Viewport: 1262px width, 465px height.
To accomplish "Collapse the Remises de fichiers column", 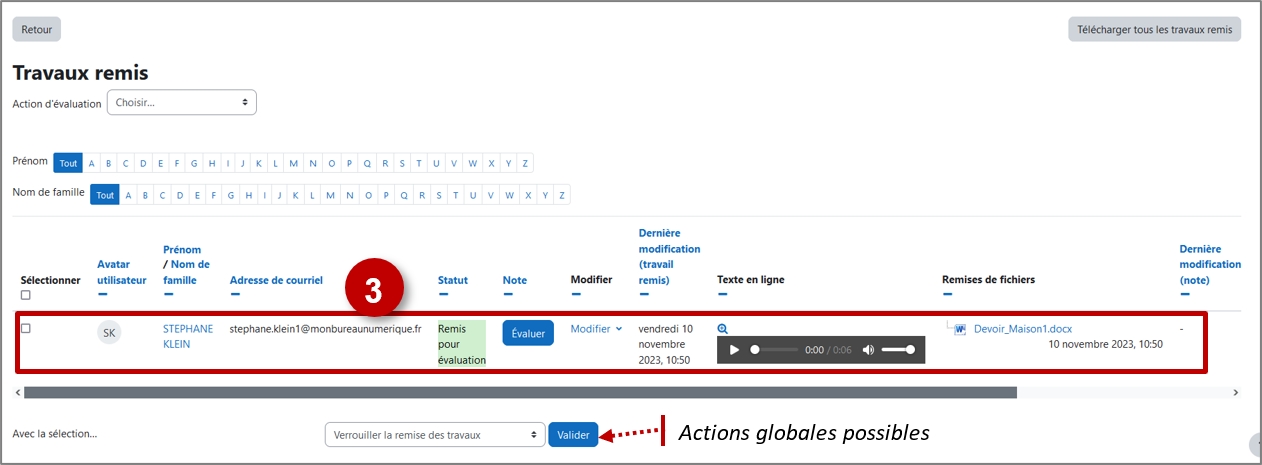I will (947, 295).
